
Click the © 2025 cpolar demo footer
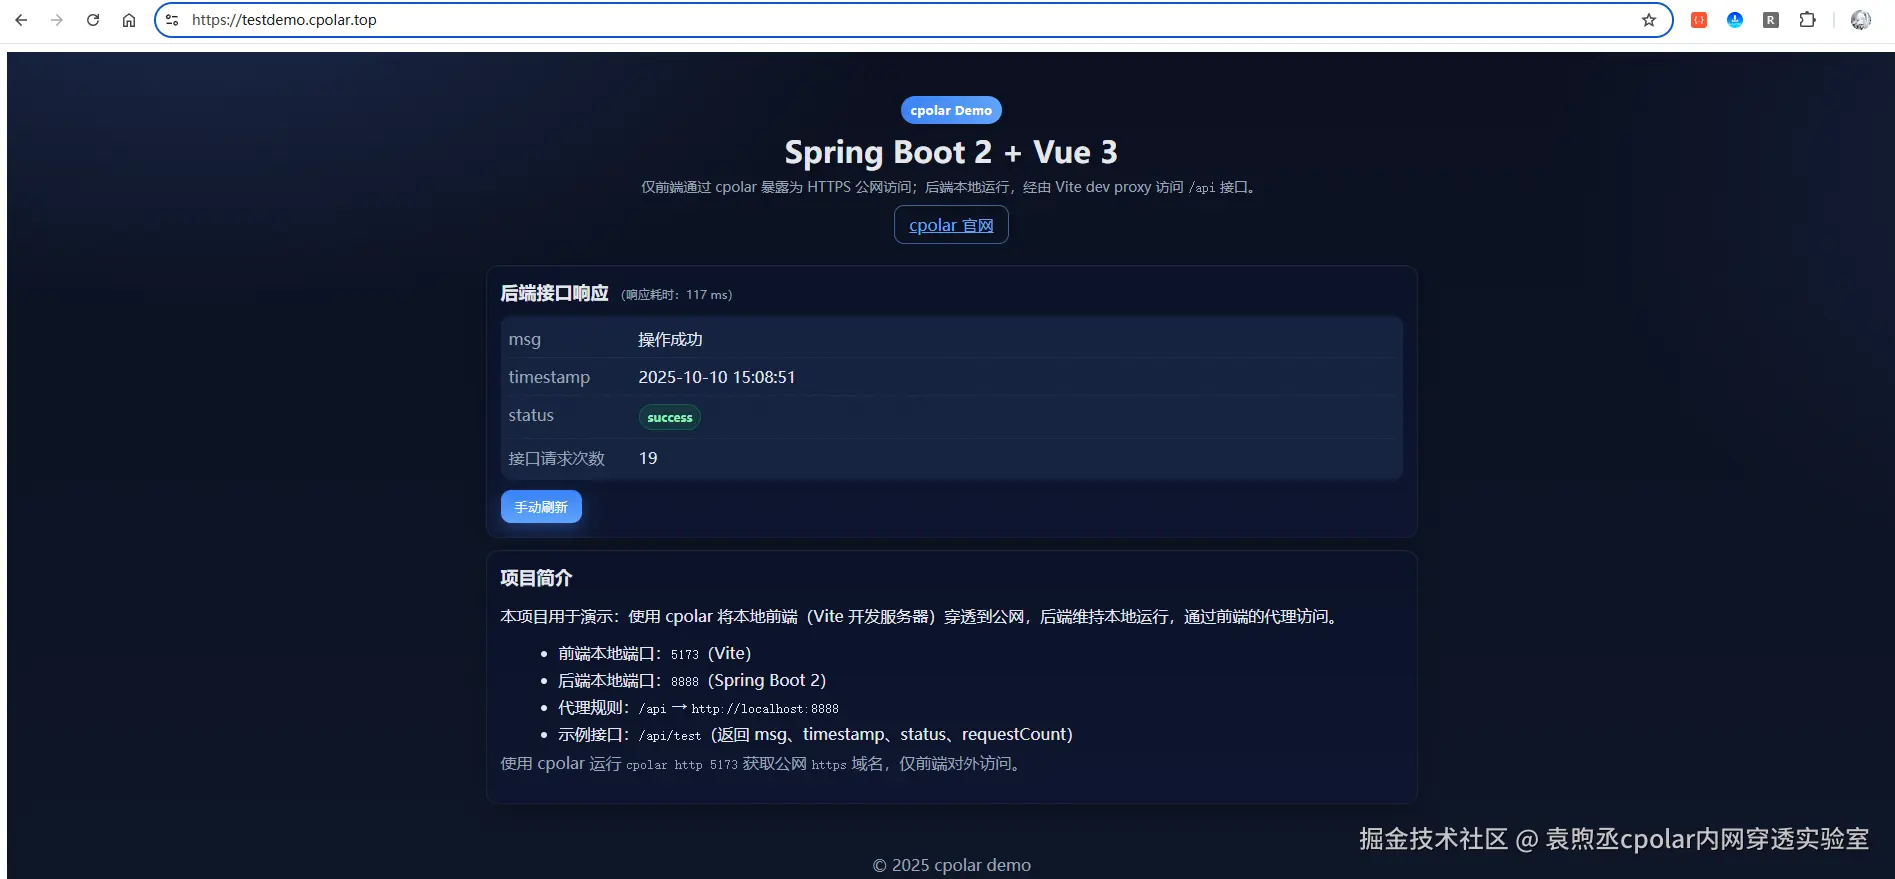click(951, 865)
